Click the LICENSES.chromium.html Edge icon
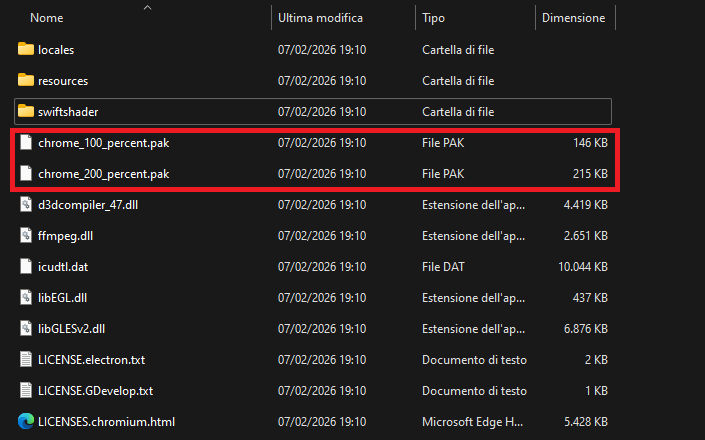The width and height of the screenshot is (705, 440). (x=27, y=422)
